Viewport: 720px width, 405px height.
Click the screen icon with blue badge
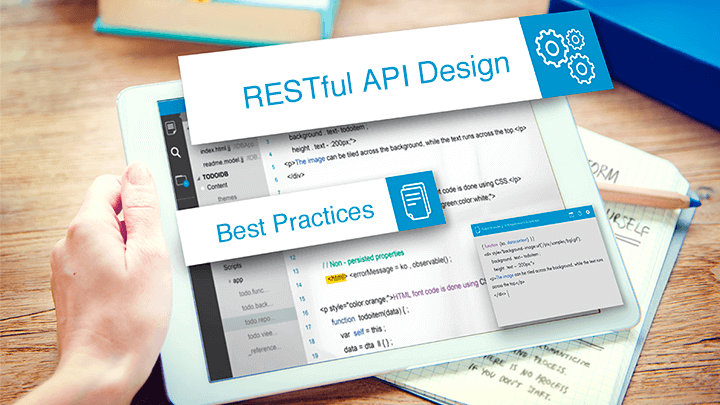point(182,181)
